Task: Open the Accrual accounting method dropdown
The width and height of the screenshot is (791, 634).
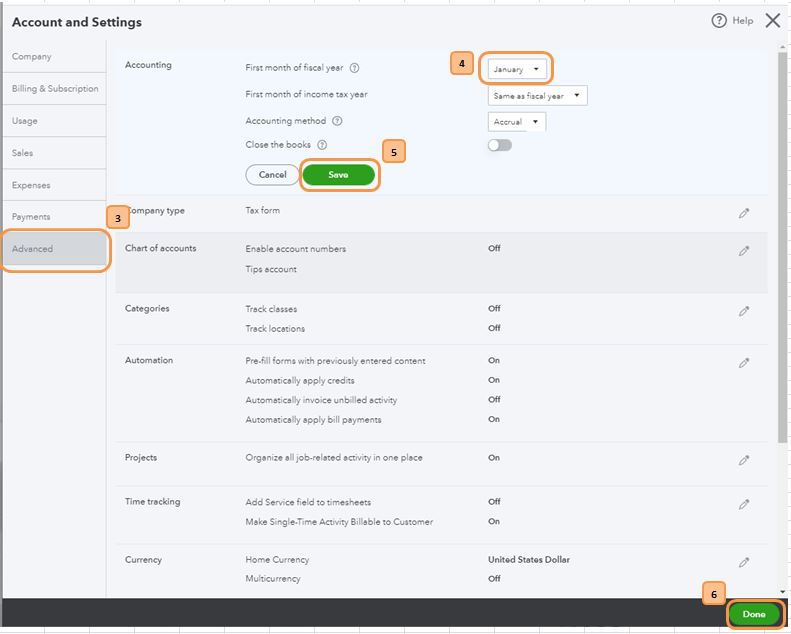Action: [x=516, y=122]
